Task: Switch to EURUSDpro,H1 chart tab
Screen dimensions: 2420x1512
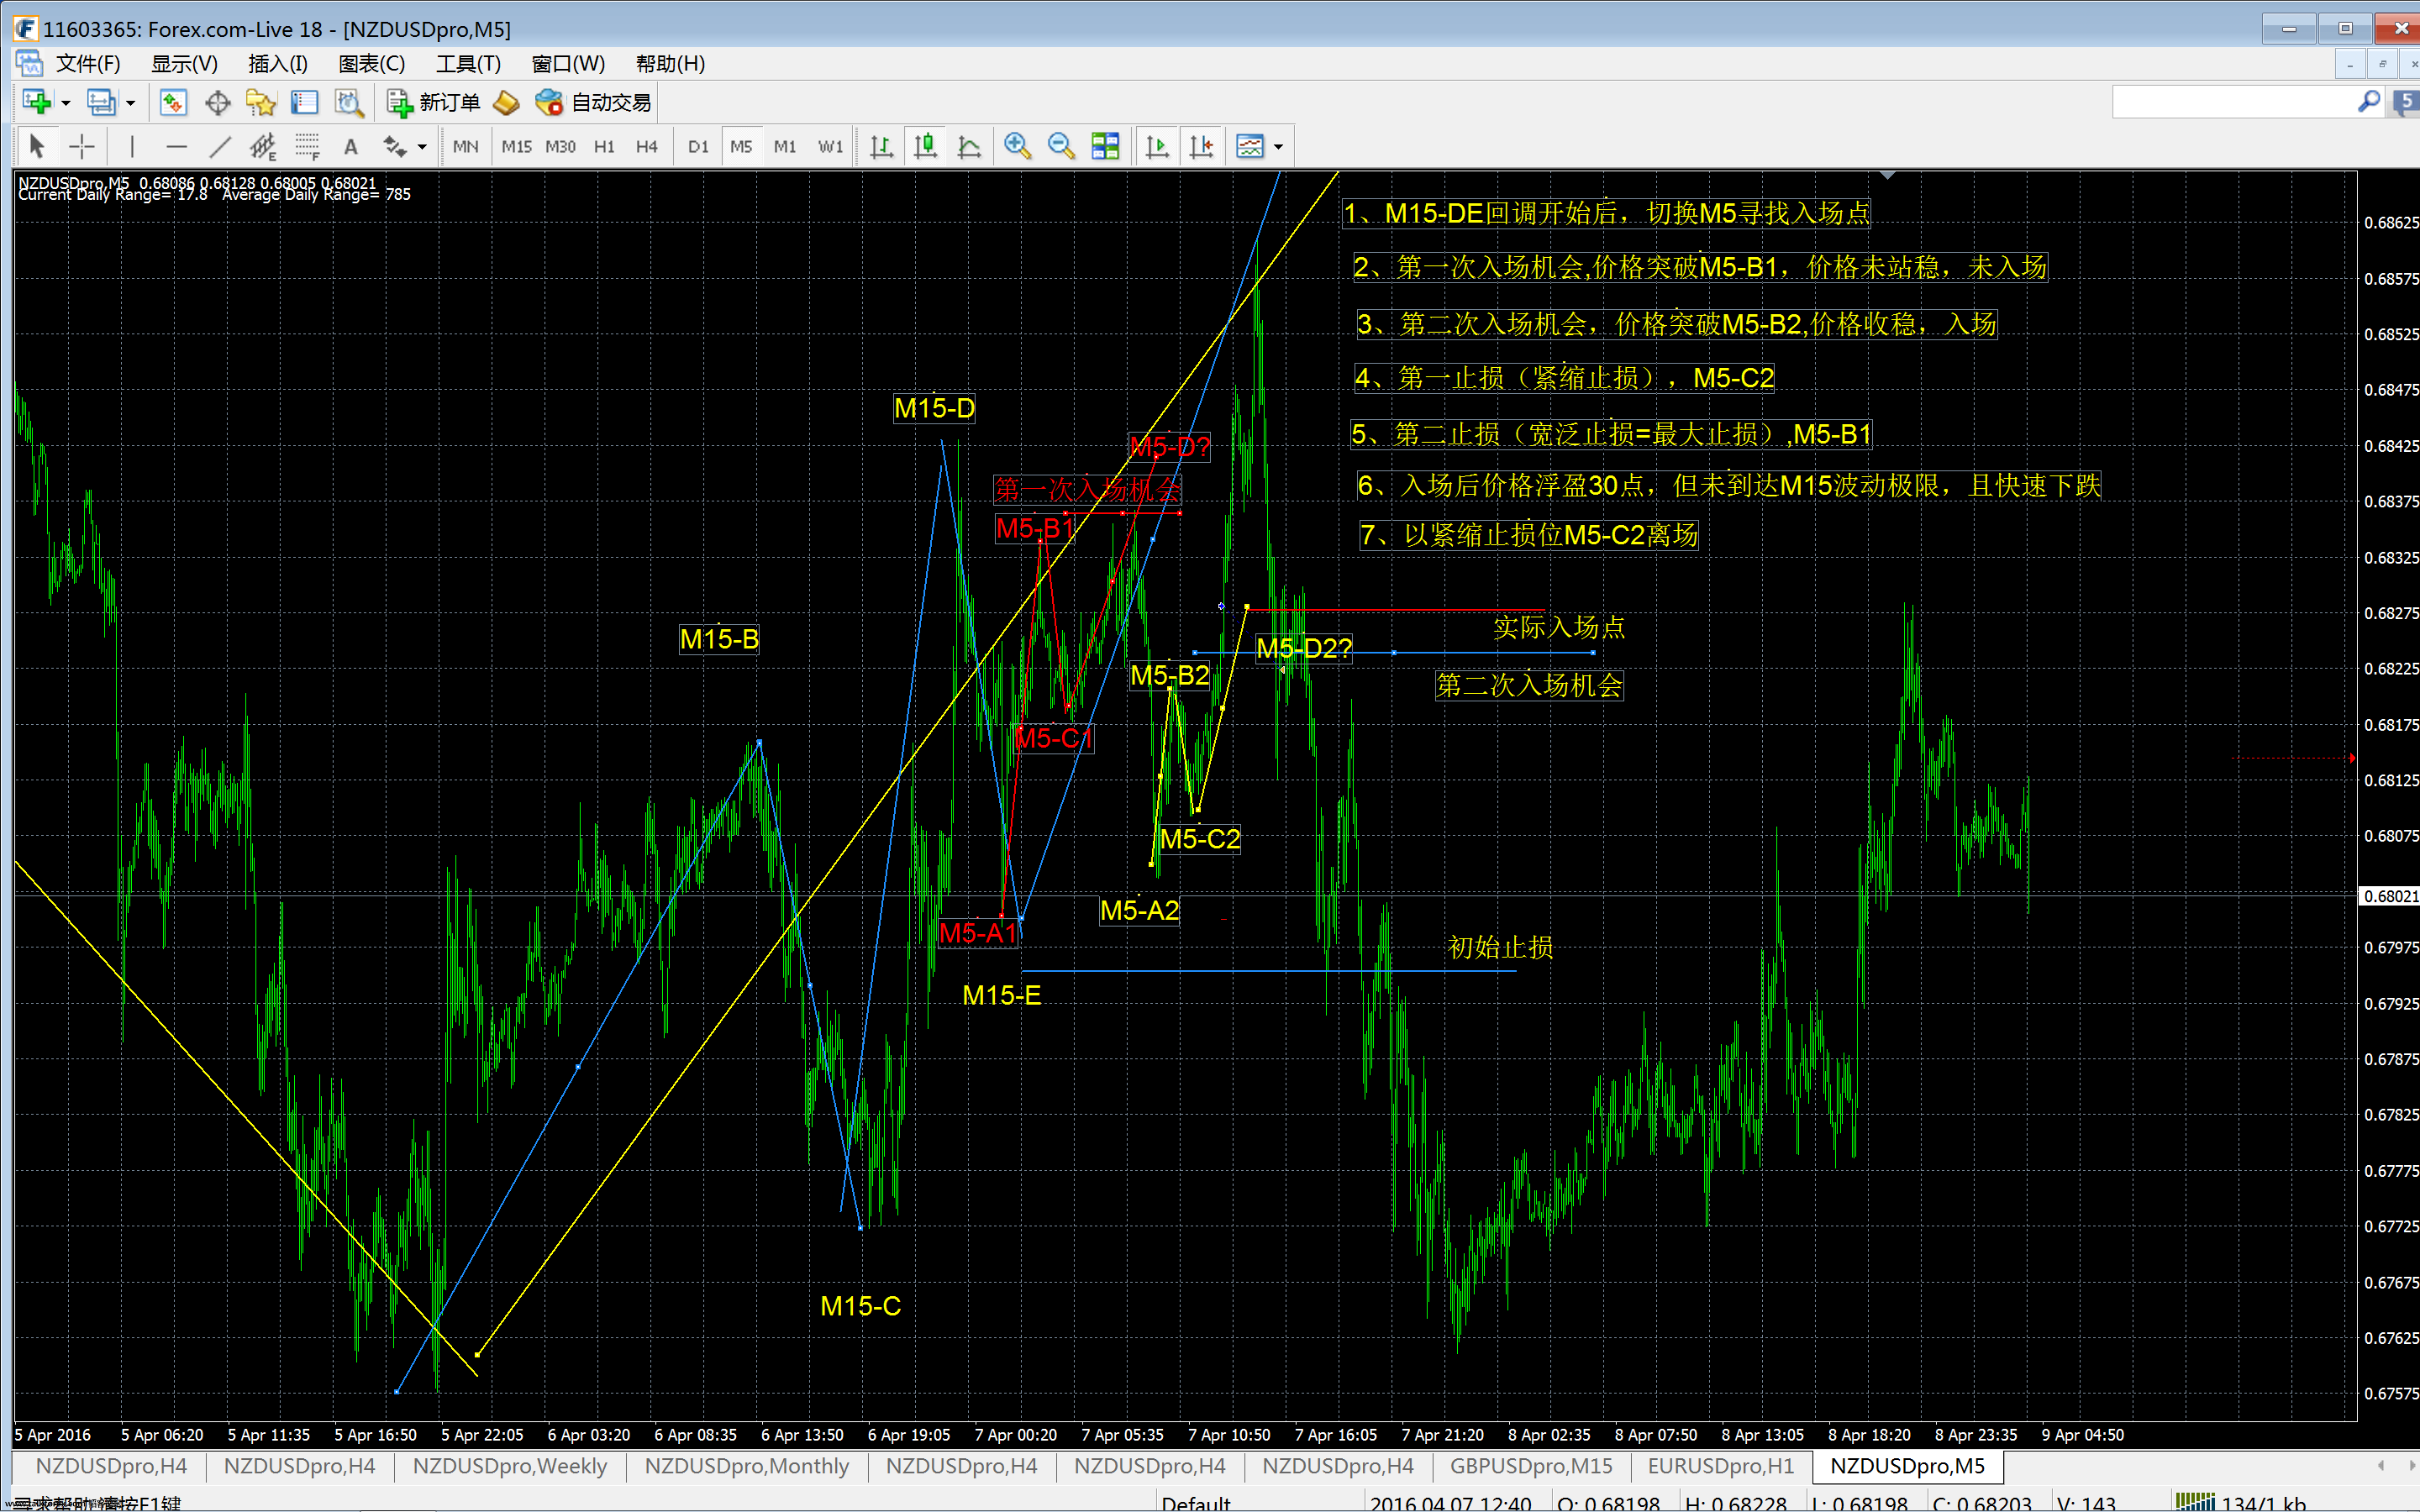Action: [x=1721, y=1466]
